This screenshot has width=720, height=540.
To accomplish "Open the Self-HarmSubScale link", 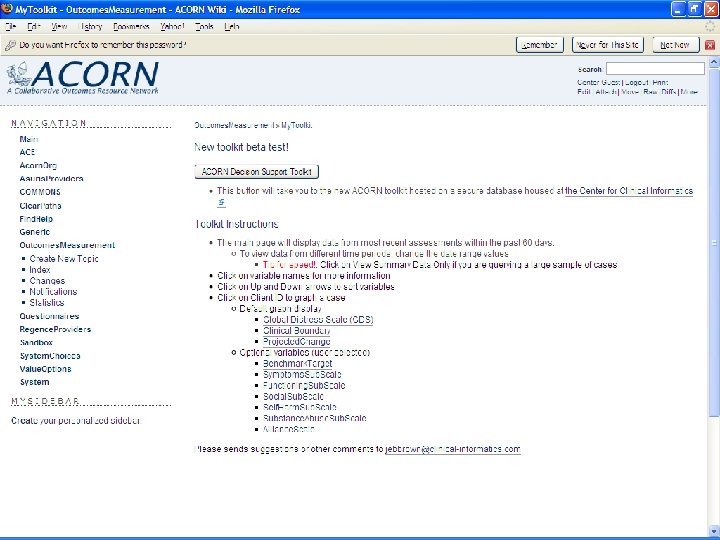I will [299, 407].
